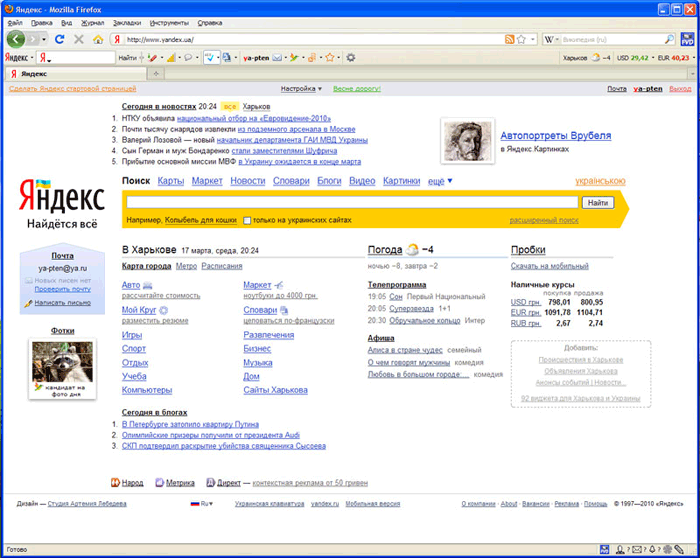Screen dimensions: 700x558
Task: Open the 'Закладки' menu in menu bar
Action: click(126, 21)
